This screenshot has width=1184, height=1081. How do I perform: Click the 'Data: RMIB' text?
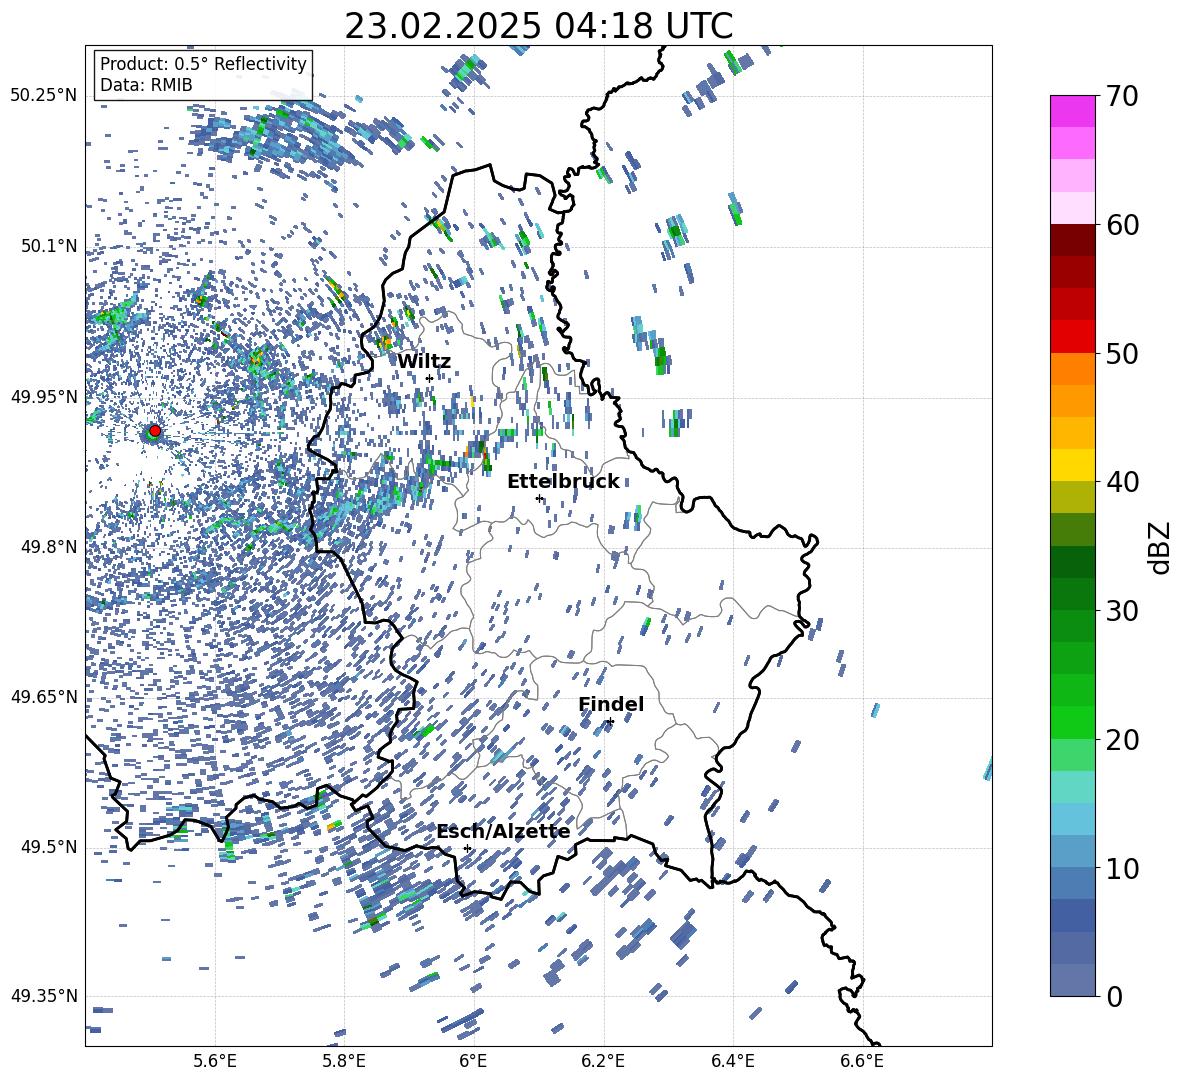point(146,85)
